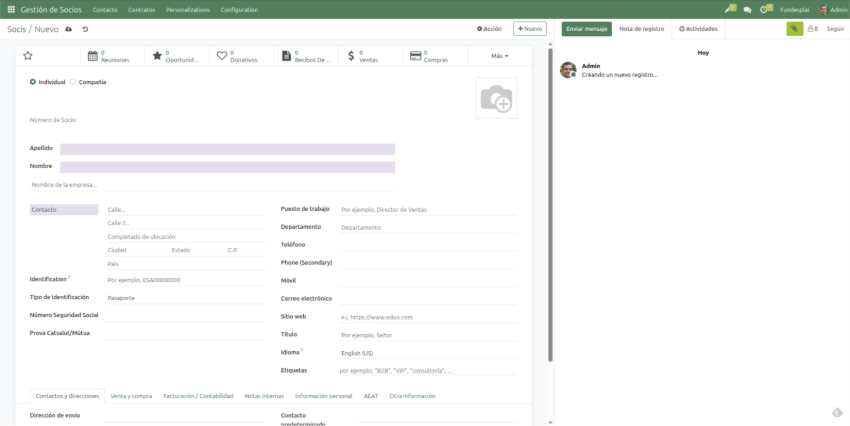Click the favorite star icon
Screen dimensions: 850x426
[28, 56]
